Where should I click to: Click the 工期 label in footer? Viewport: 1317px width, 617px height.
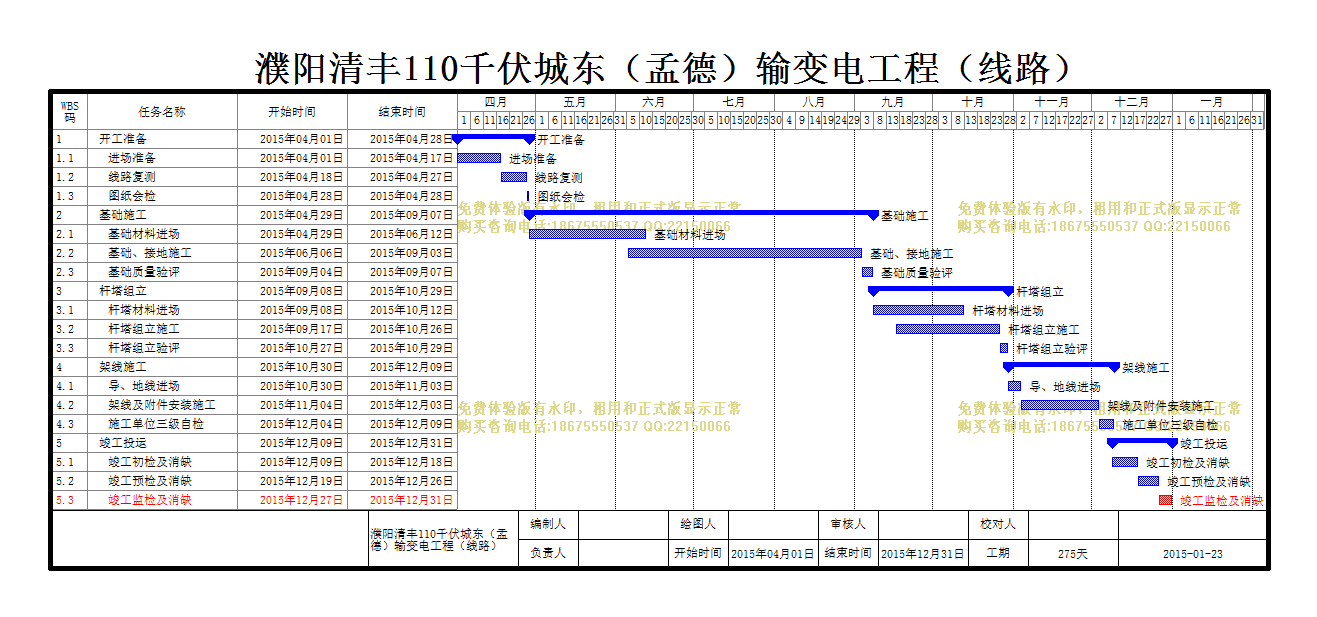pos(998,553)
